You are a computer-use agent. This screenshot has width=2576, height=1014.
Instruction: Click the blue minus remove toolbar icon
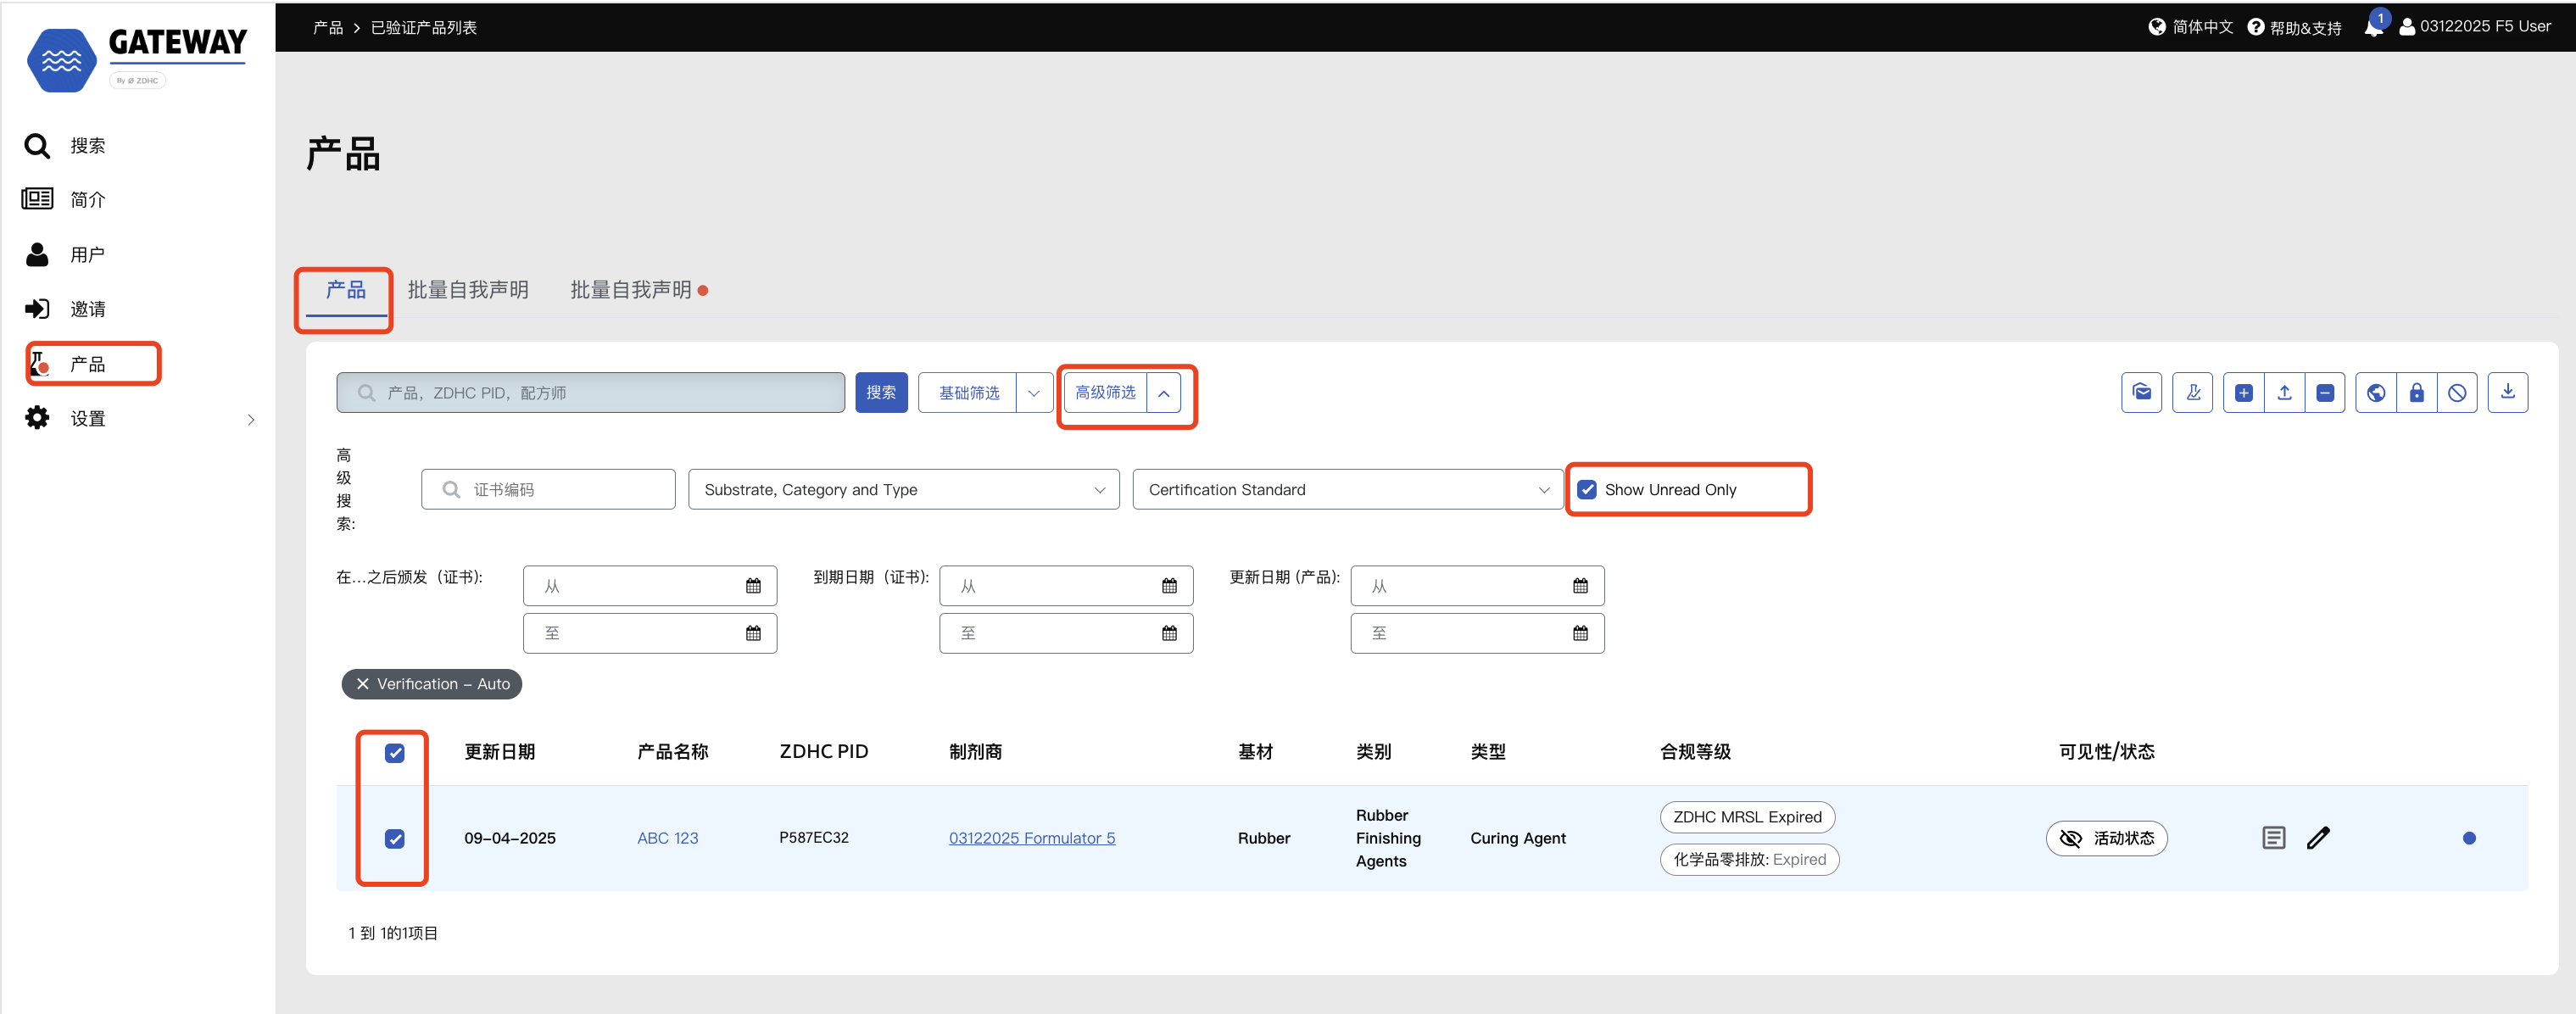pyautogui.click(x=2325, y=393)
